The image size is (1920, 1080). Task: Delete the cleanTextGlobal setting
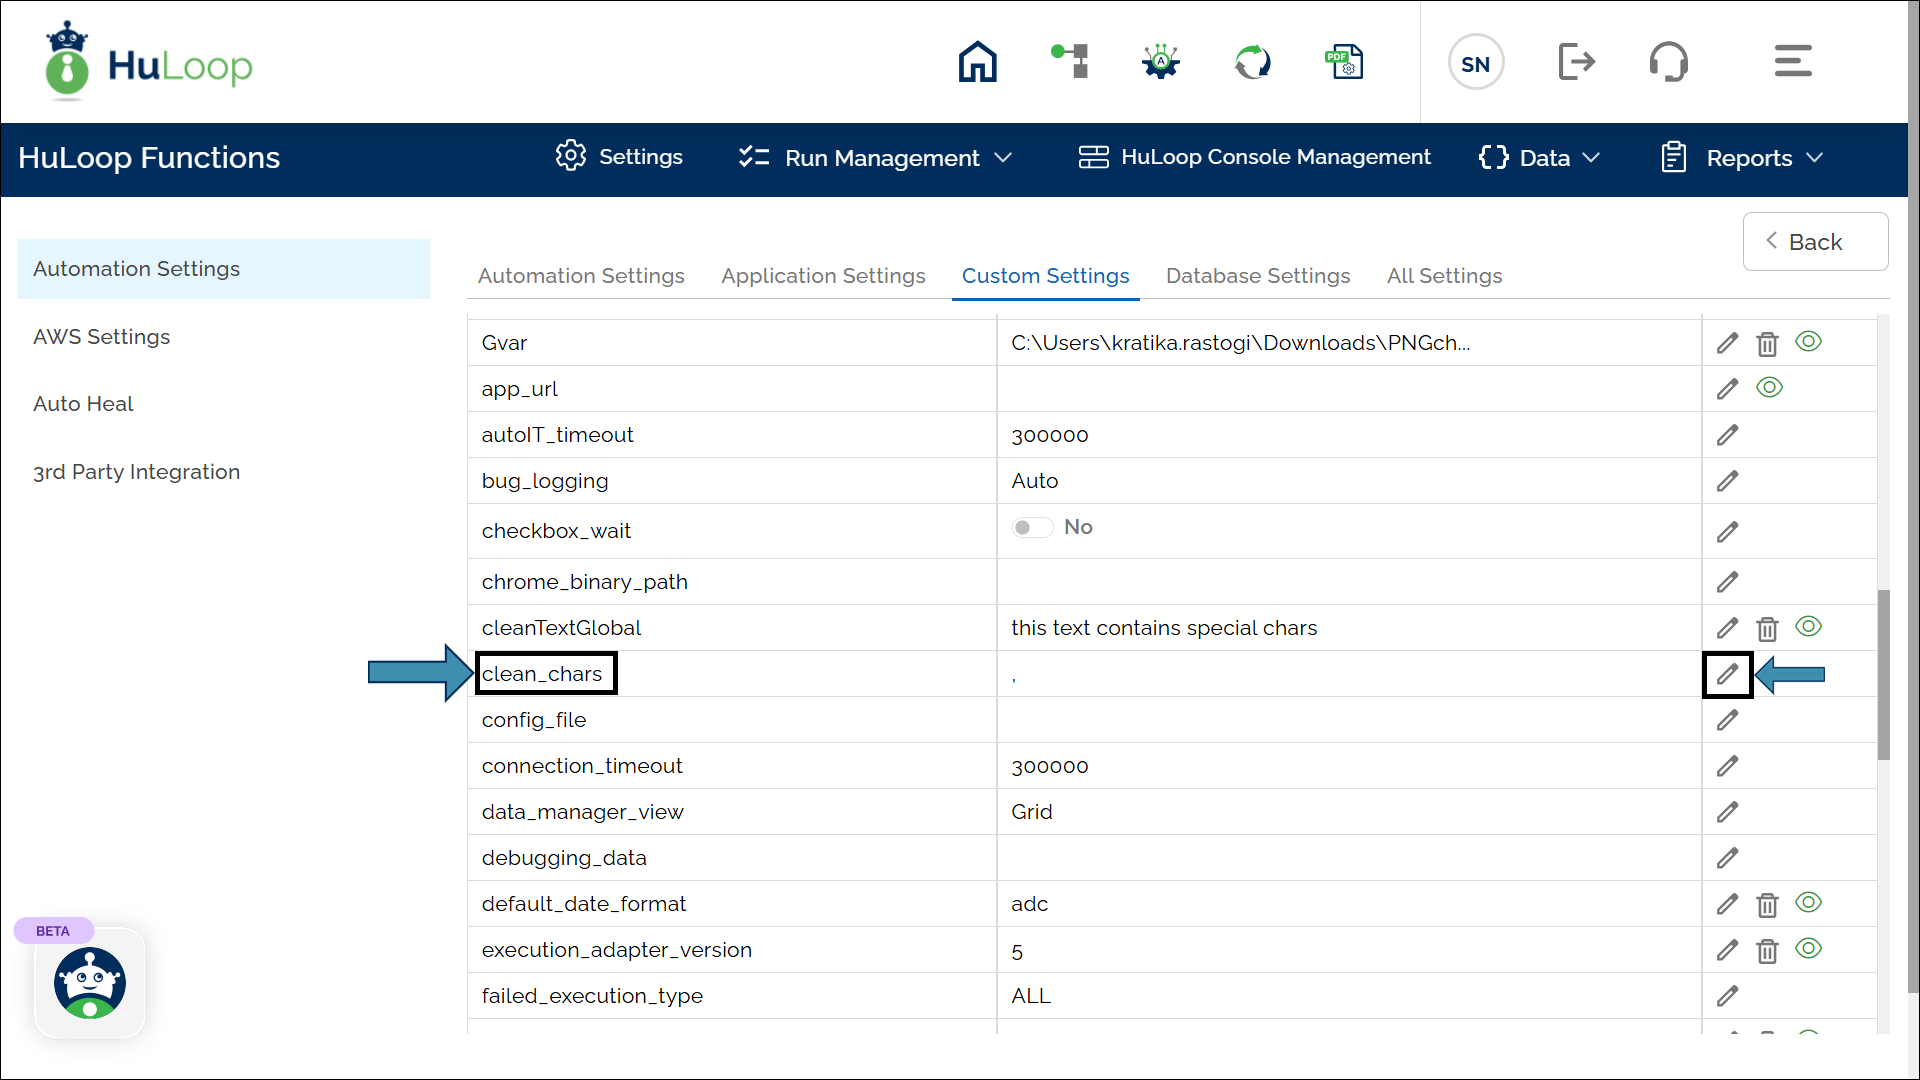tap(1767, 629)
